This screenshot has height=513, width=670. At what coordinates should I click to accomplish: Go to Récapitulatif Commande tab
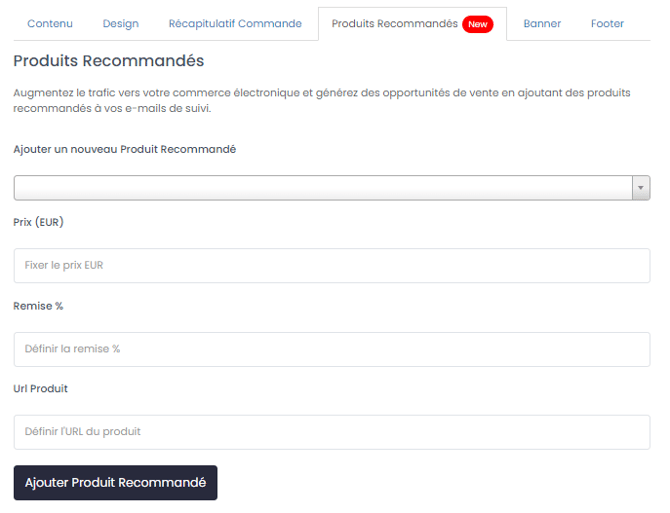pyautogui.click(x=235, y=24)
